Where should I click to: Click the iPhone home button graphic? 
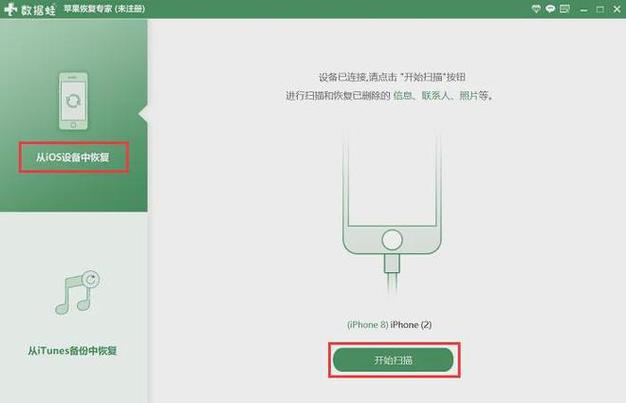click(392, 240)
